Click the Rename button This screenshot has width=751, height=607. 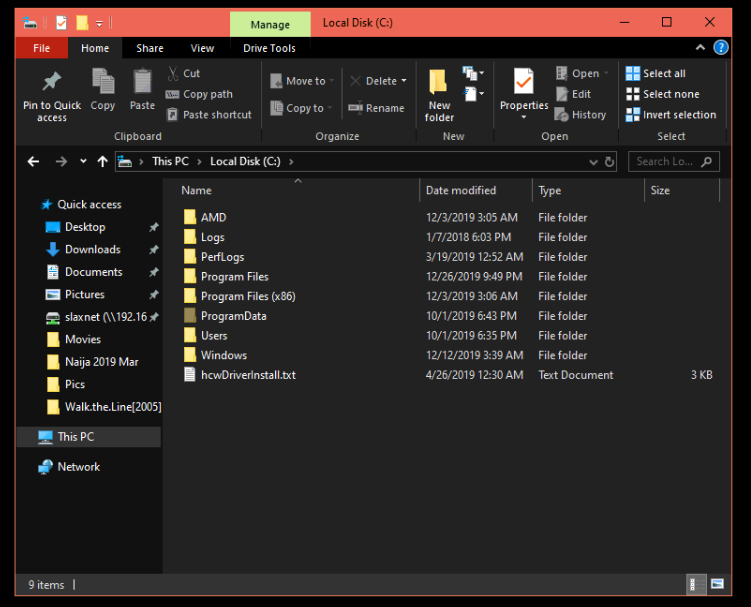pyautogui.click(x=376, y=108)
